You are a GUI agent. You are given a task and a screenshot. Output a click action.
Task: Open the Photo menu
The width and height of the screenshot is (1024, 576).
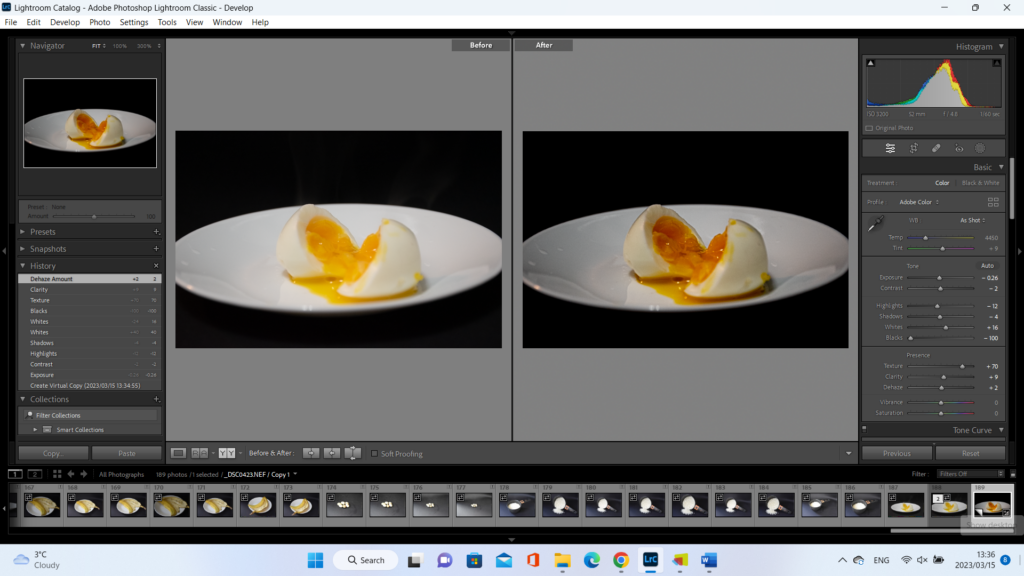click(100, 22)
